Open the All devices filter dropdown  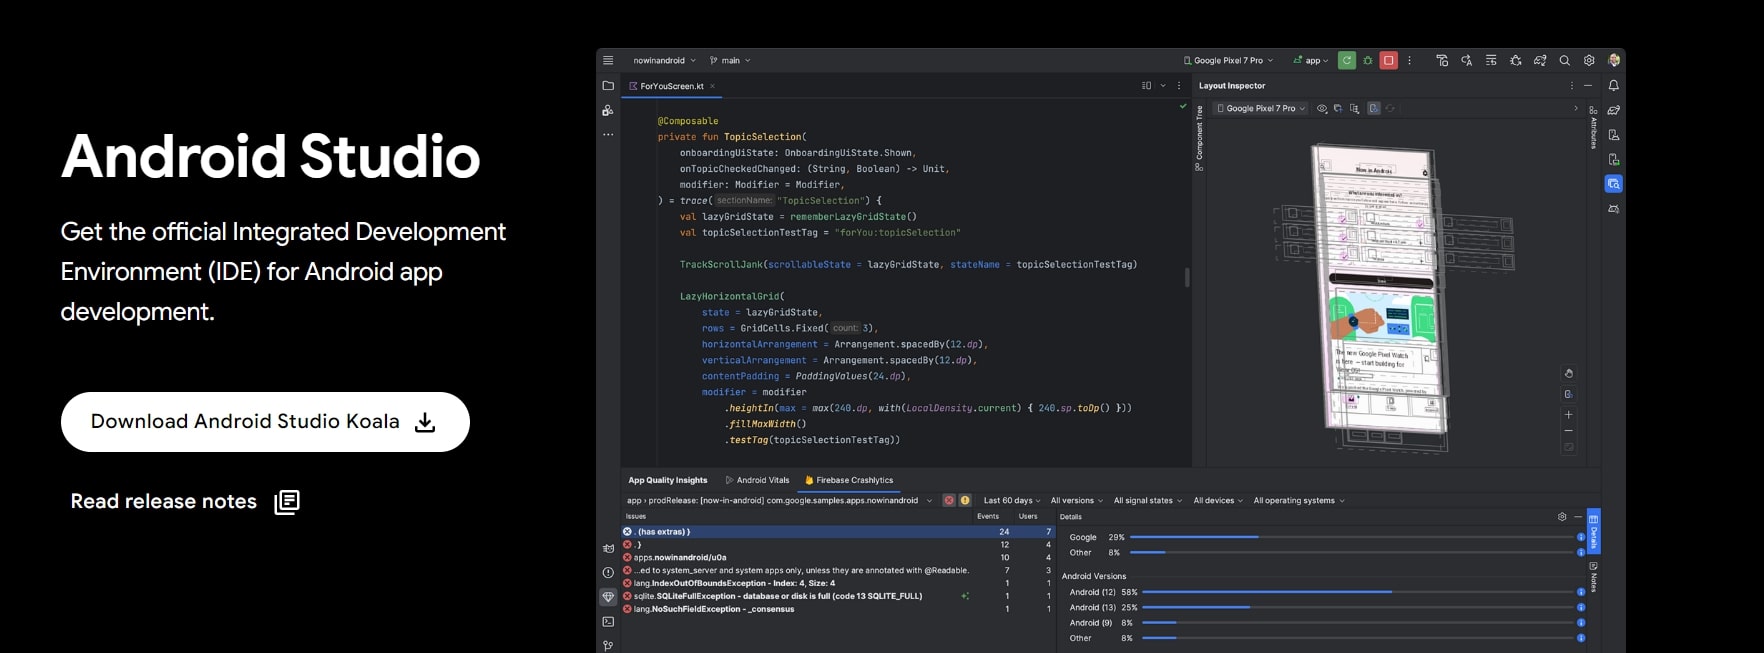coord(1218,500)
